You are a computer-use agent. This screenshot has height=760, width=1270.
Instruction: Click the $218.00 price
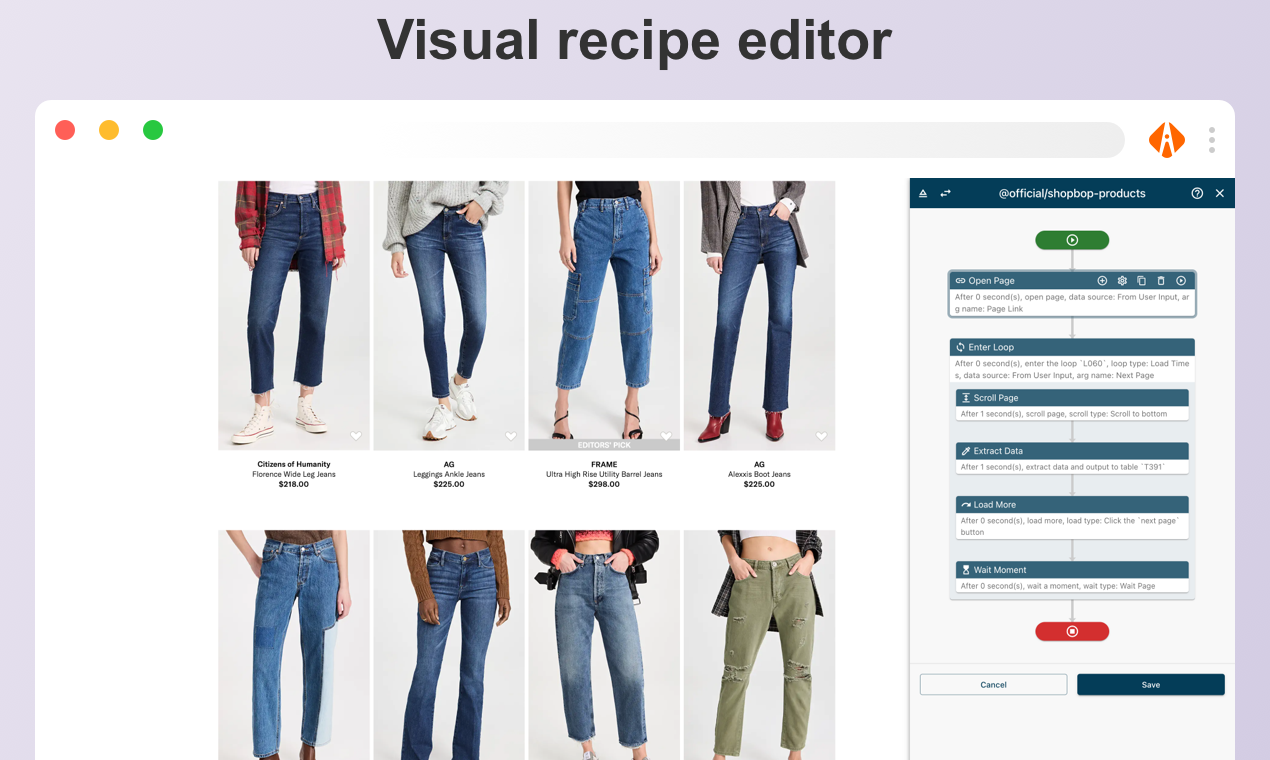click(294, 484)
